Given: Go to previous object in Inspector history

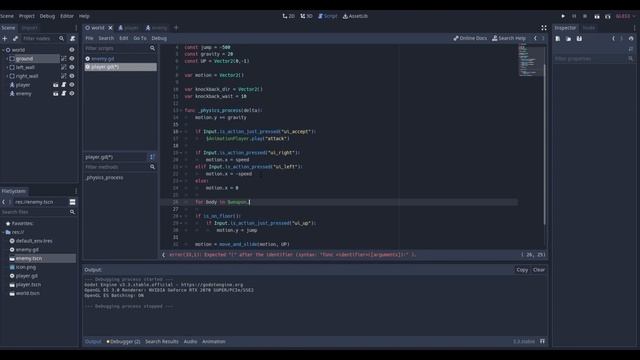Looking at the screenshot, I should [613, 38].
